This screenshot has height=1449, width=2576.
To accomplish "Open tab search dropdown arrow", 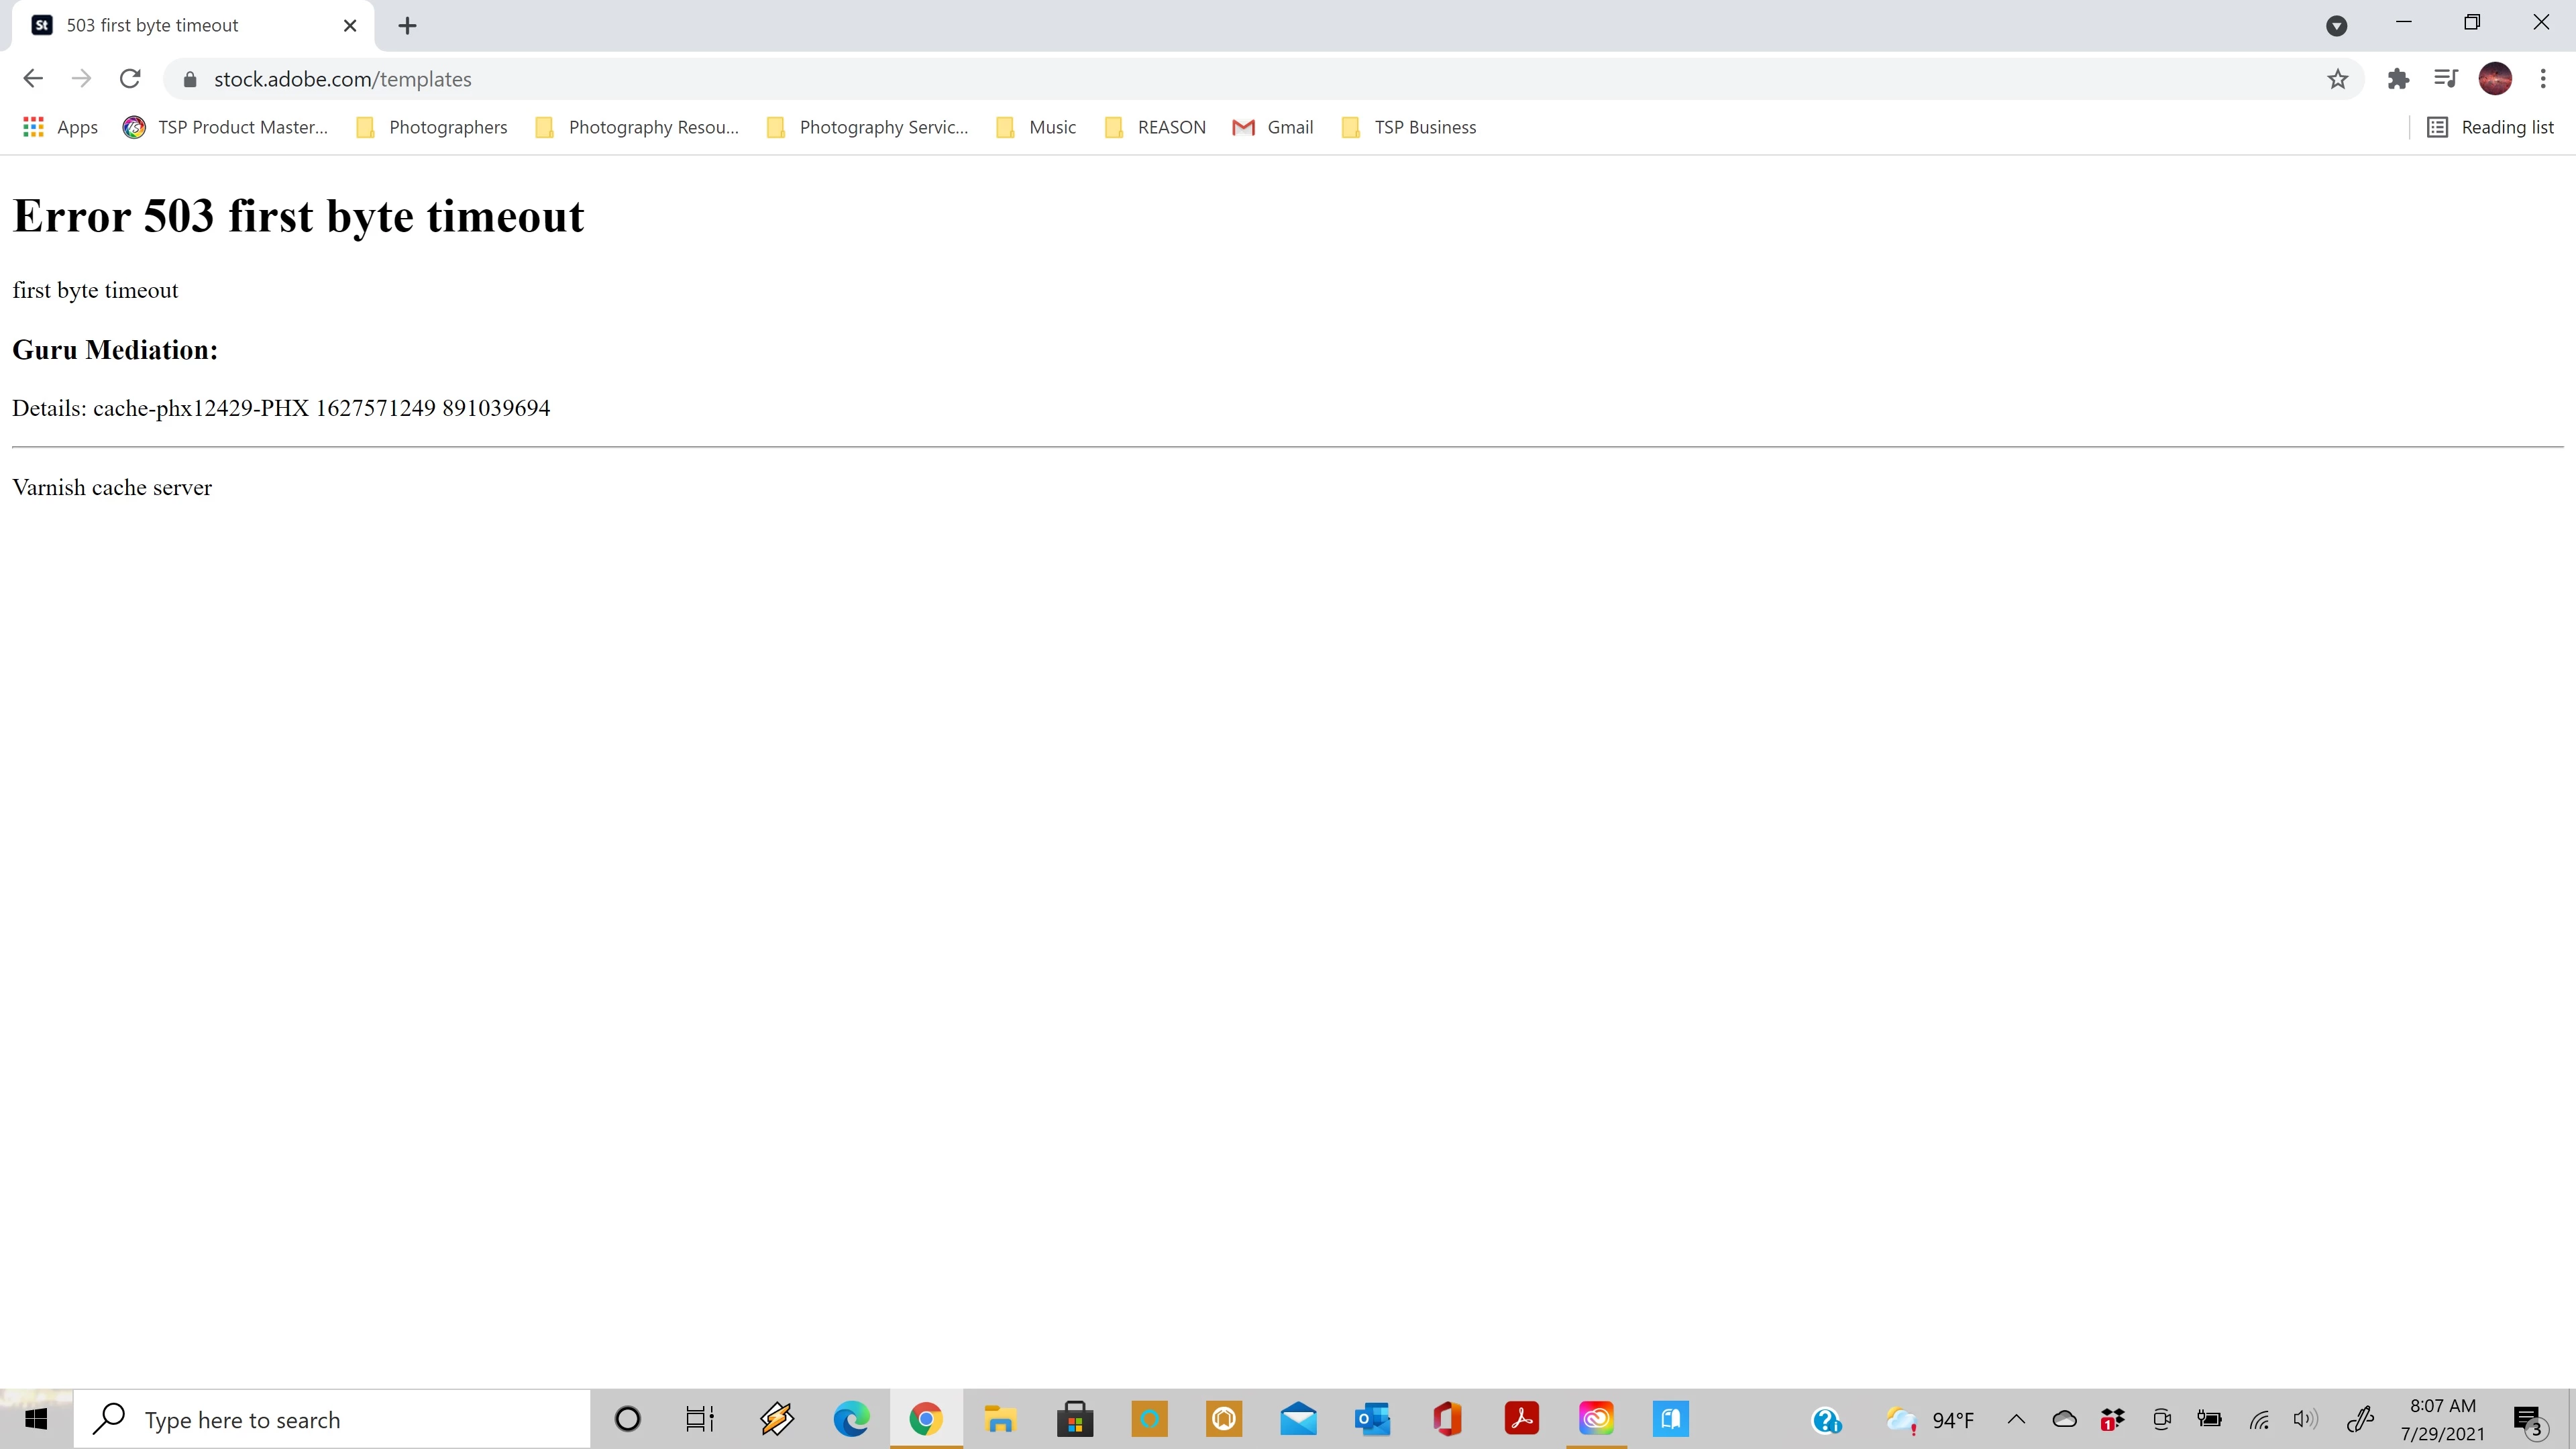I will pyautogui.click(x=2336, y=26).
